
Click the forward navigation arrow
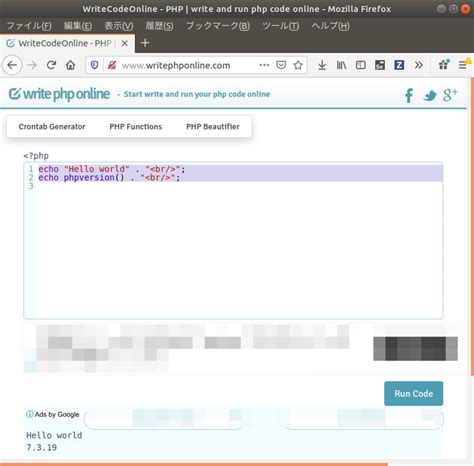(x=32, y=65)
